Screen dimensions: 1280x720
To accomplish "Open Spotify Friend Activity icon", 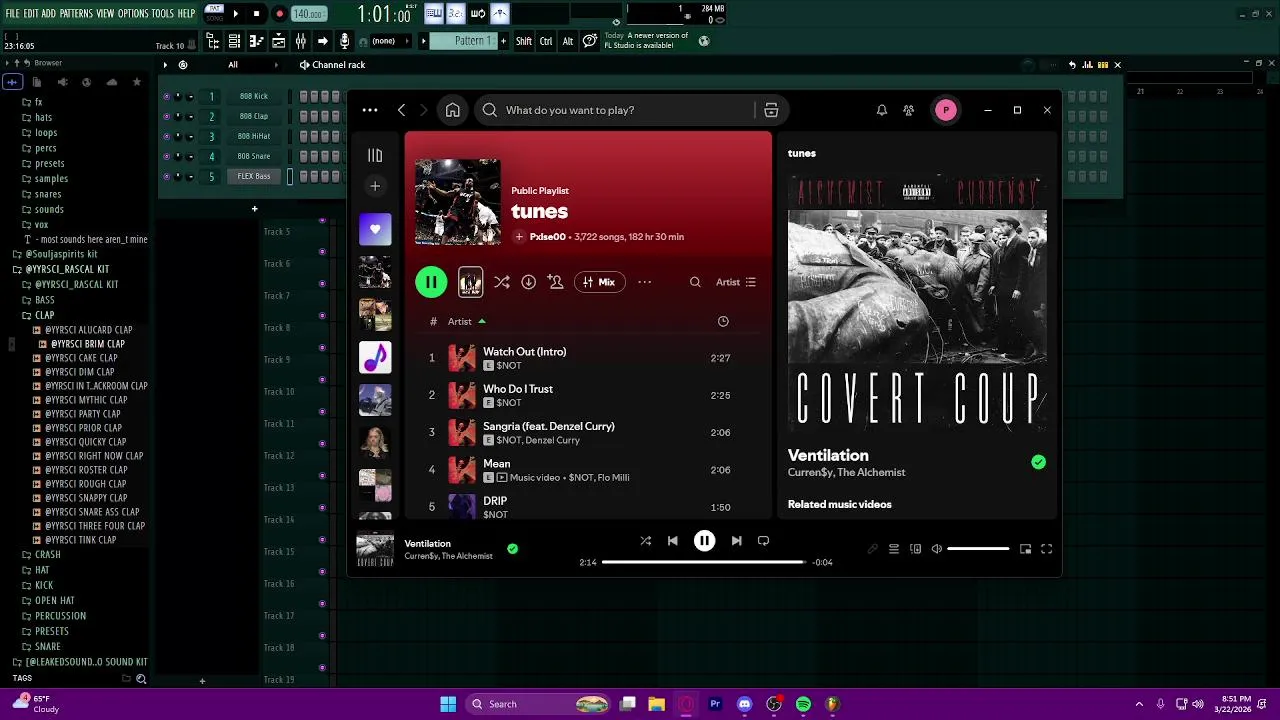I will point(909,110).
